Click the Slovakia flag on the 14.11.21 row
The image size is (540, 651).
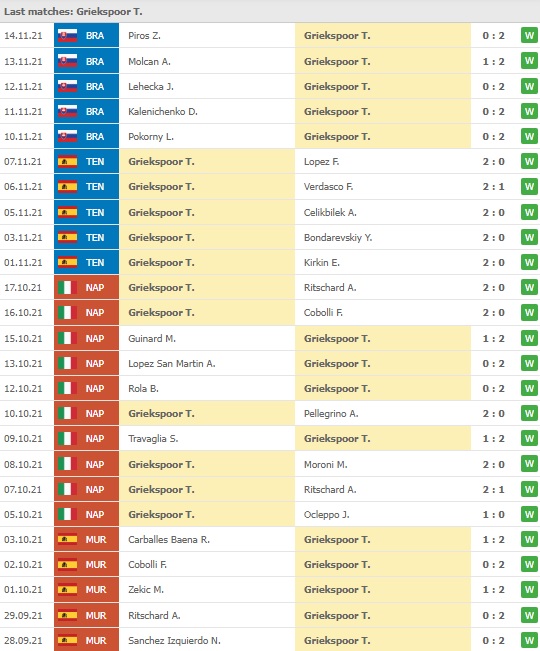(67, 36)
